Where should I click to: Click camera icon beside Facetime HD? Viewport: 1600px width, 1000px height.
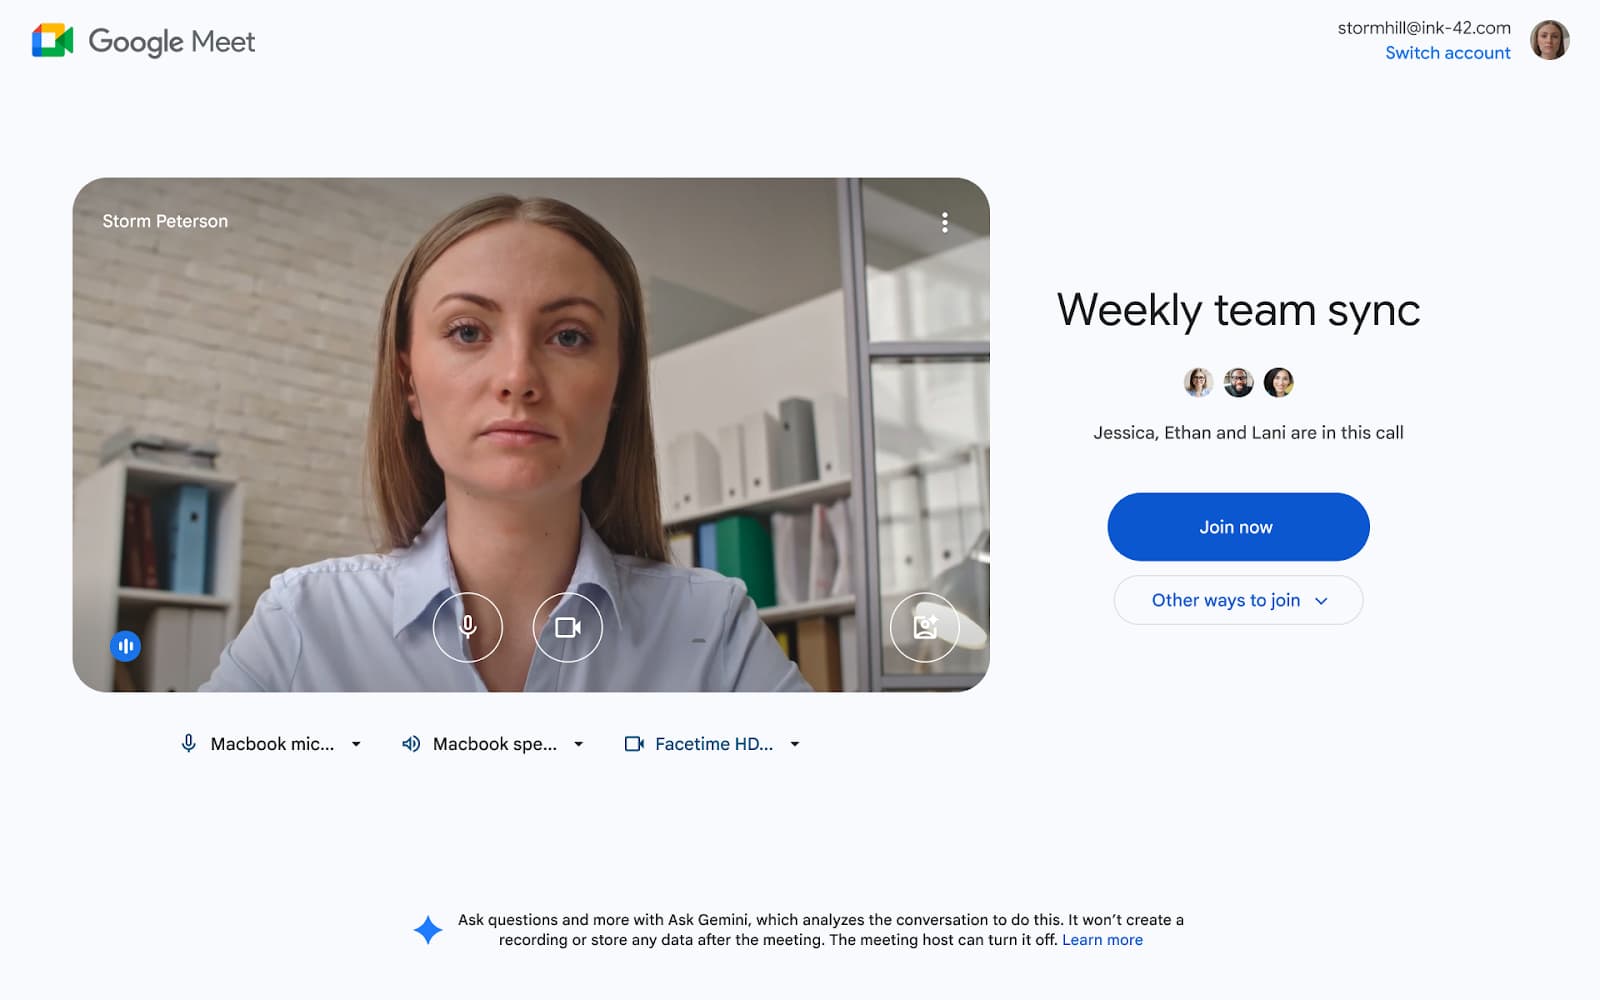pyautogui.click(x=634, y=744)
